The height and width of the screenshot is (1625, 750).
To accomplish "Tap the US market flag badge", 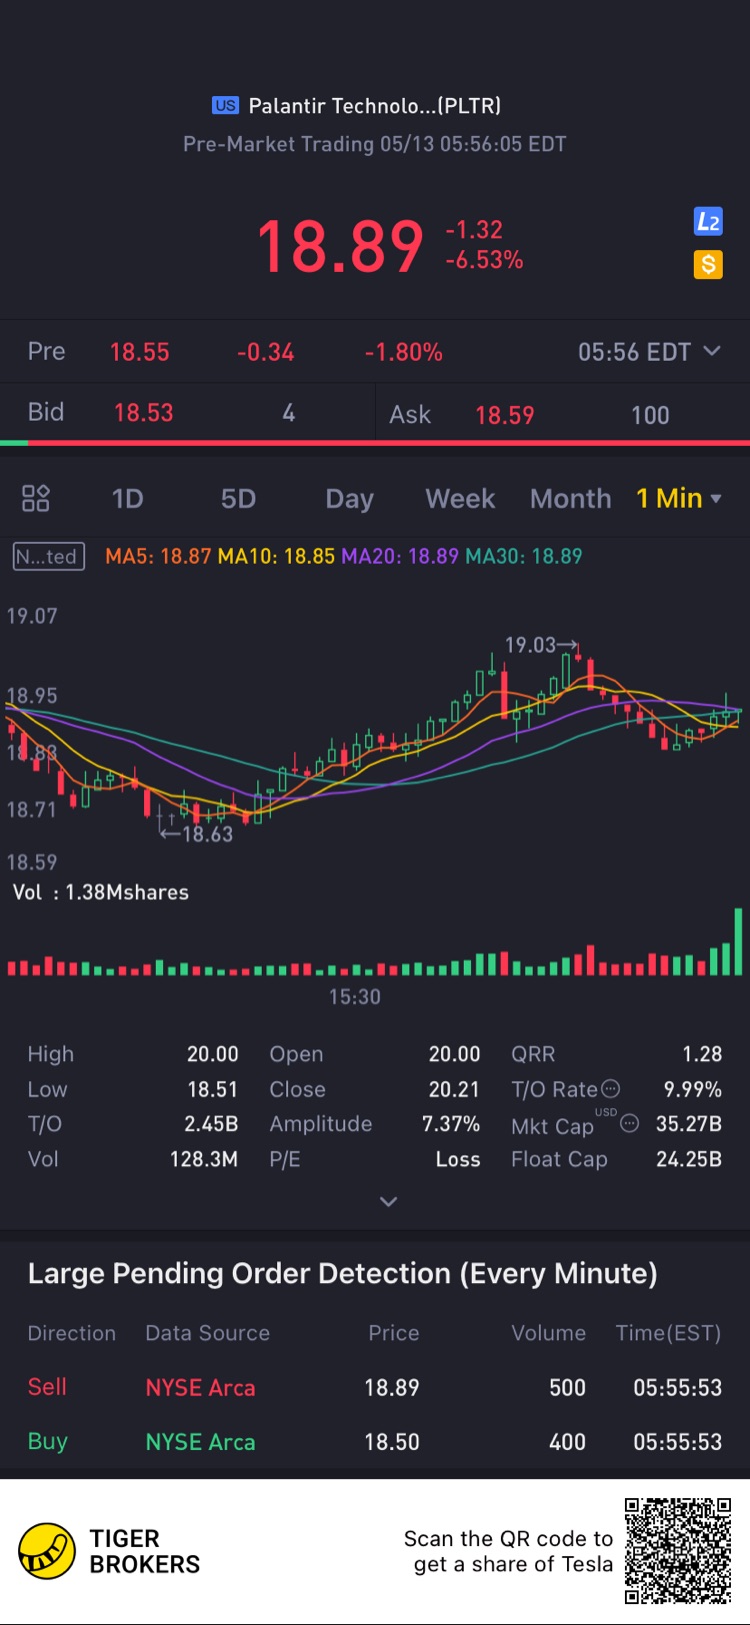I will (225, 105).
